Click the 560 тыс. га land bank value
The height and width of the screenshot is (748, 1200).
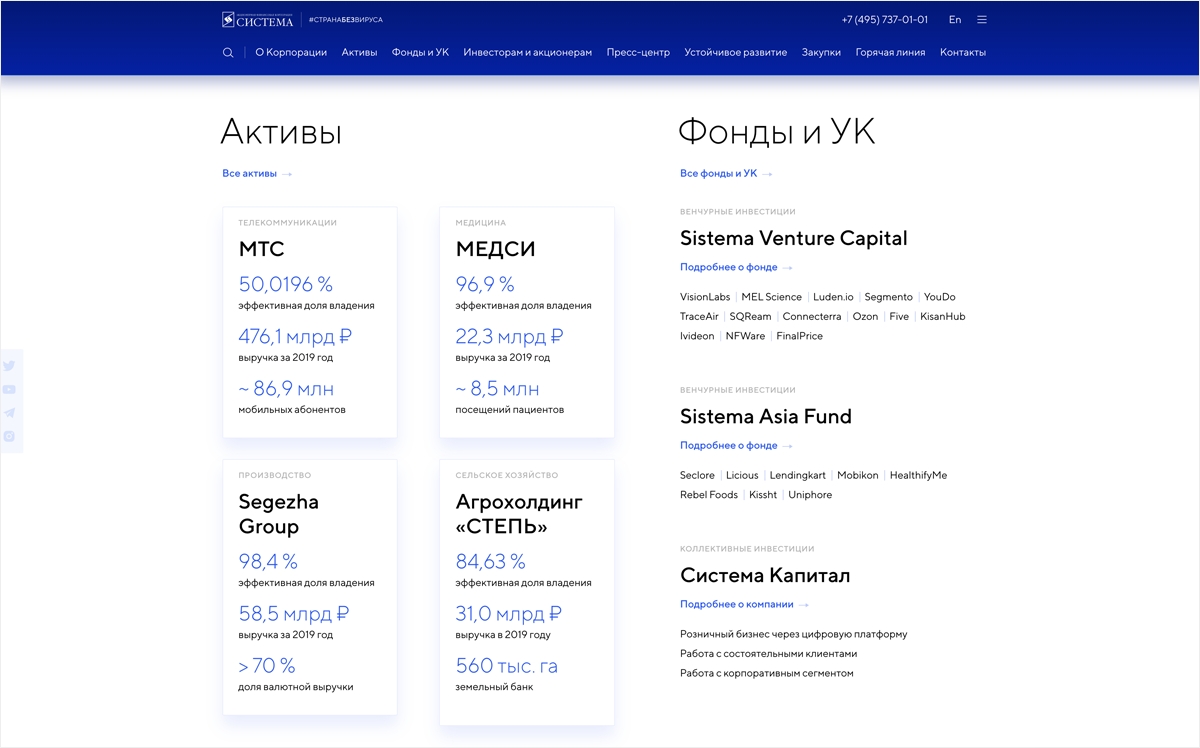(x=507, y=666)
